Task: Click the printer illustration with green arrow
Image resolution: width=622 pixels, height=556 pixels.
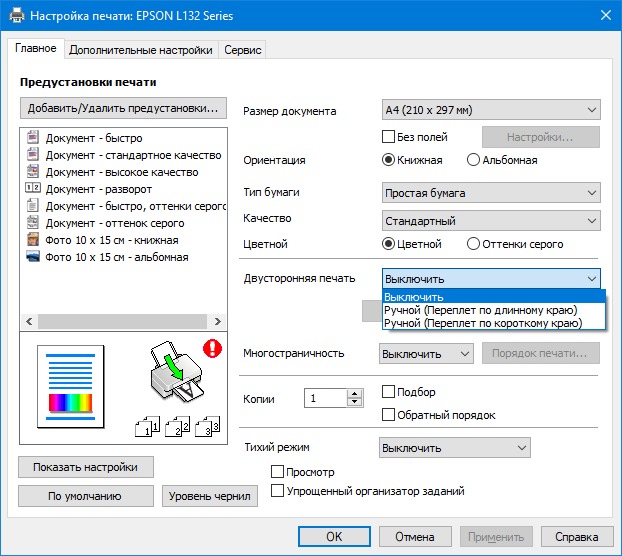Action: click(177, 371)
